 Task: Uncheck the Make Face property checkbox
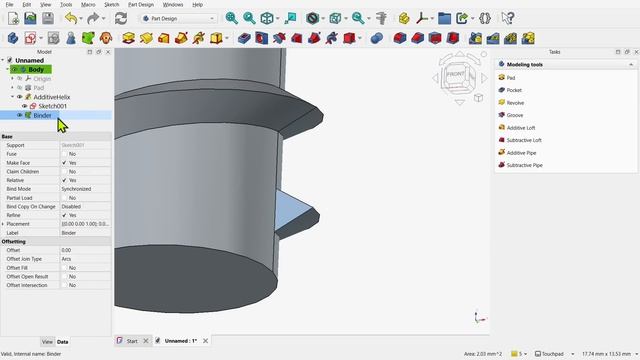[64, 163]
